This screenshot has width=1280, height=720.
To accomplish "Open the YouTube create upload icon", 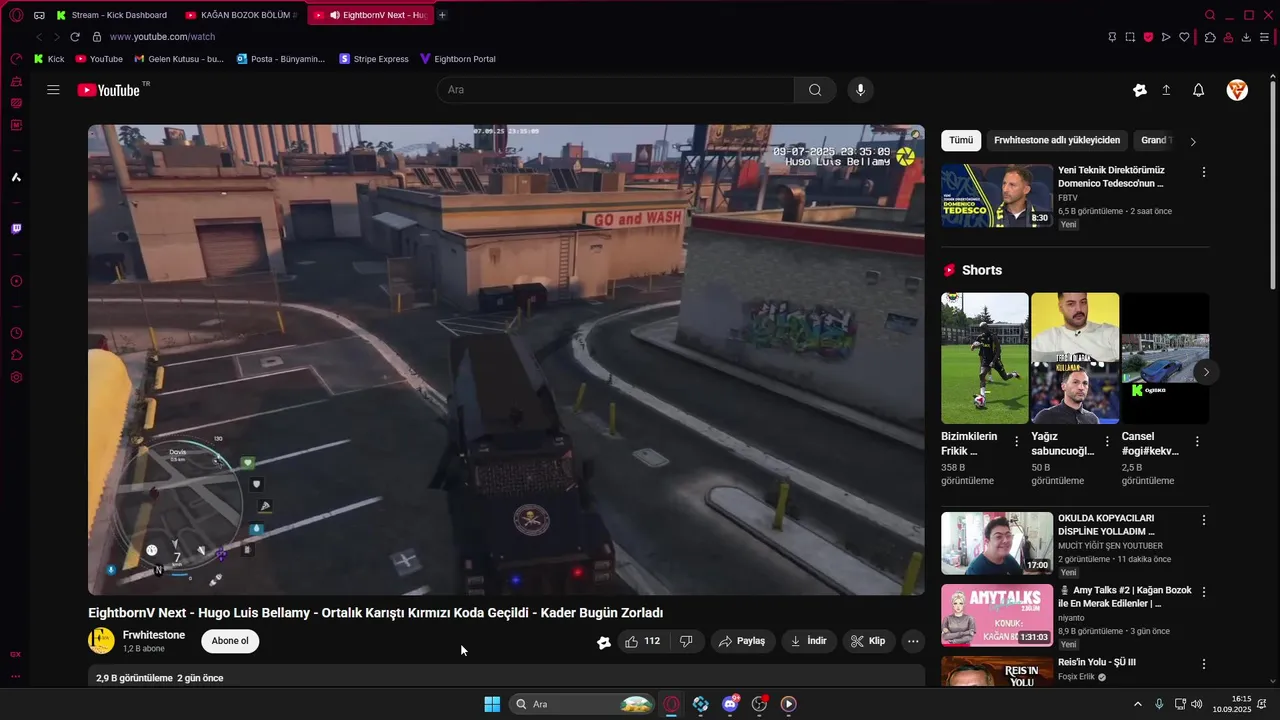I will (x=1166, y=90).
